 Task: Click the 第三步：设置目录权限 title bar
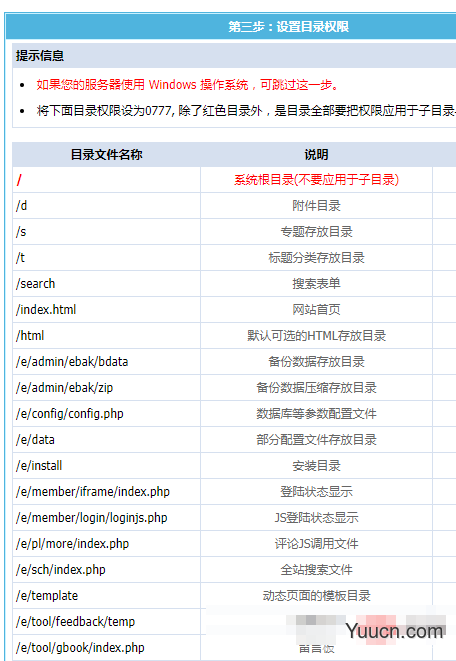289,27
